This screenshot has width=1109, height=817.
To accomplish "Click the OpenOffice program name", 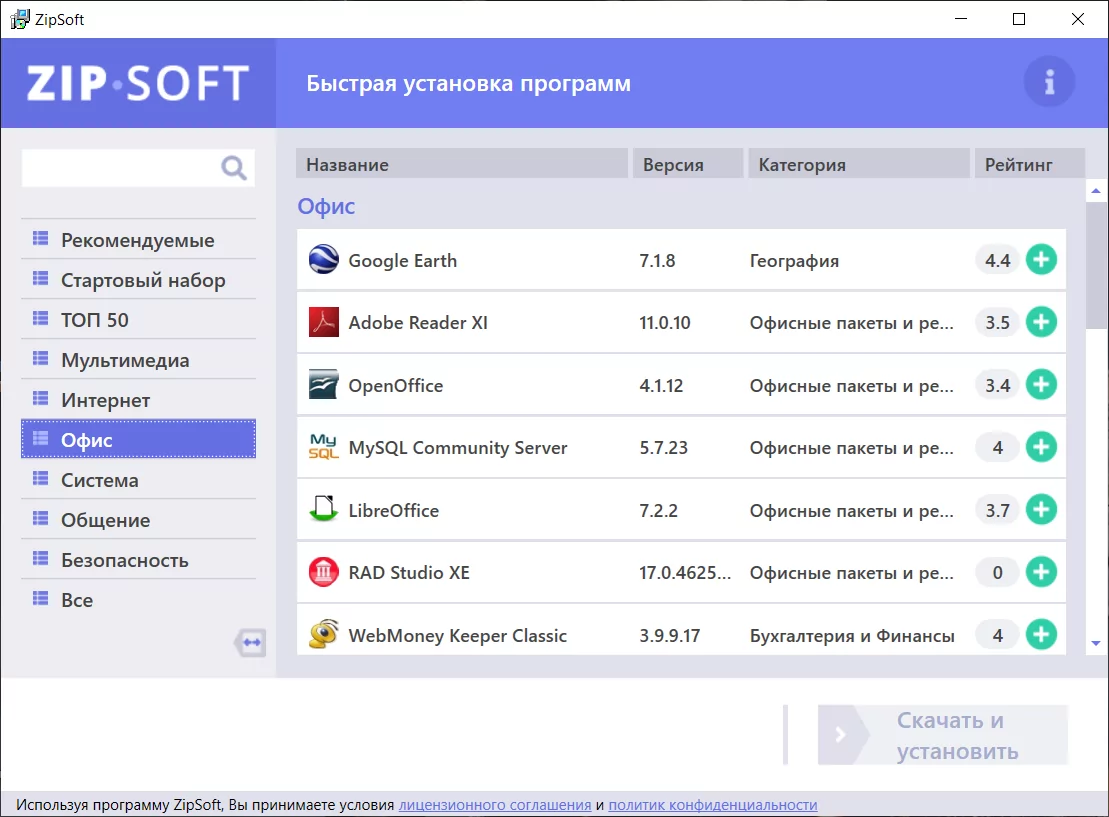I will pos(395,386).
